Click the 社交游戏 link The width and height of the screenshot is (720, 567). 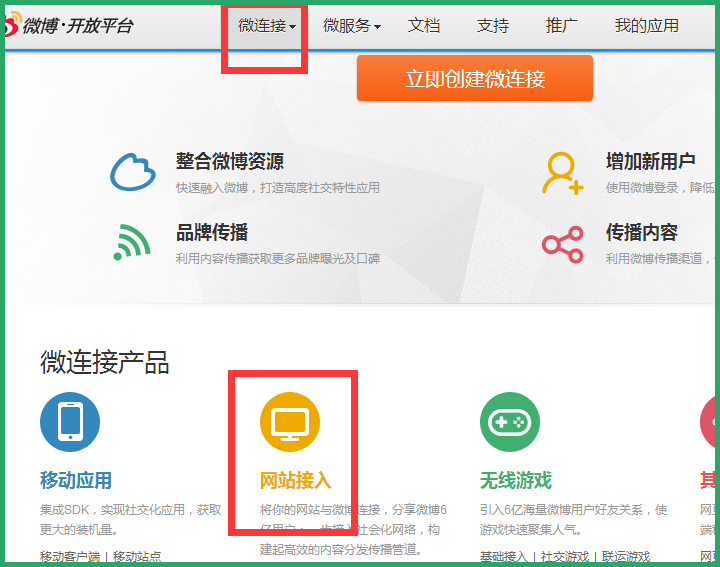565,557
